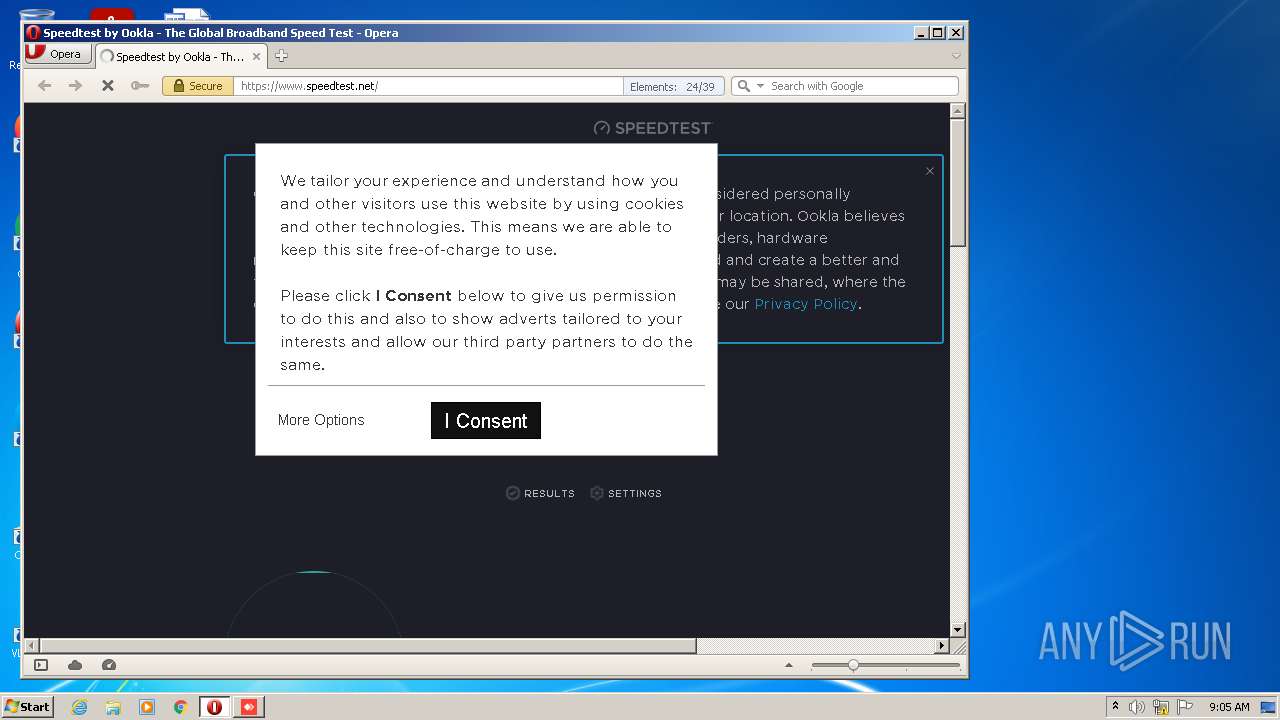Screen dimensions: 1280x720
Task: Open the Opera main menu button
Action: coord(57,54)
